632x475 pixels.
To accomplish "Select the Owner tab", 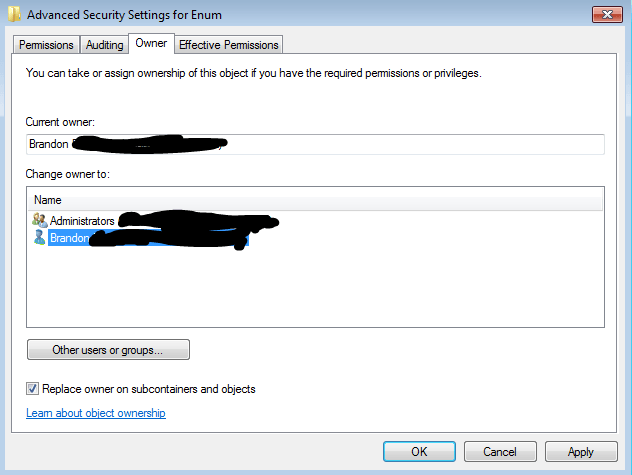I will 151,43.
